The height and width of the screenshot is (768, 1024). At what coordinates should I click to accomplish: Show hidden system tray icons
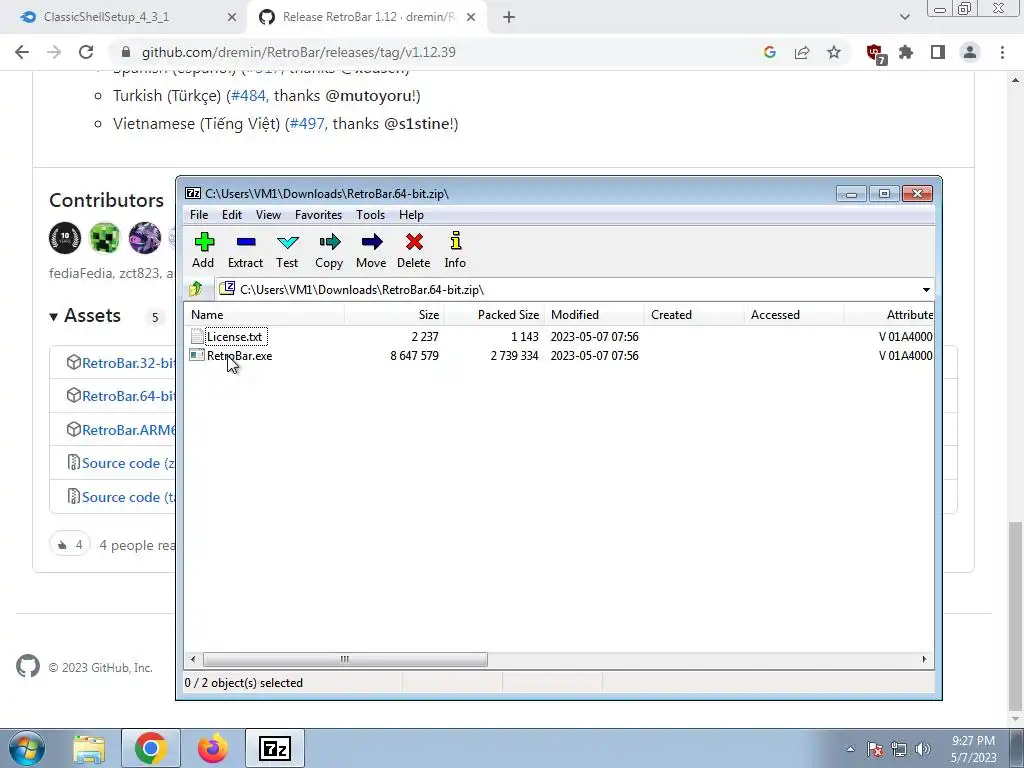pos(850,749)
